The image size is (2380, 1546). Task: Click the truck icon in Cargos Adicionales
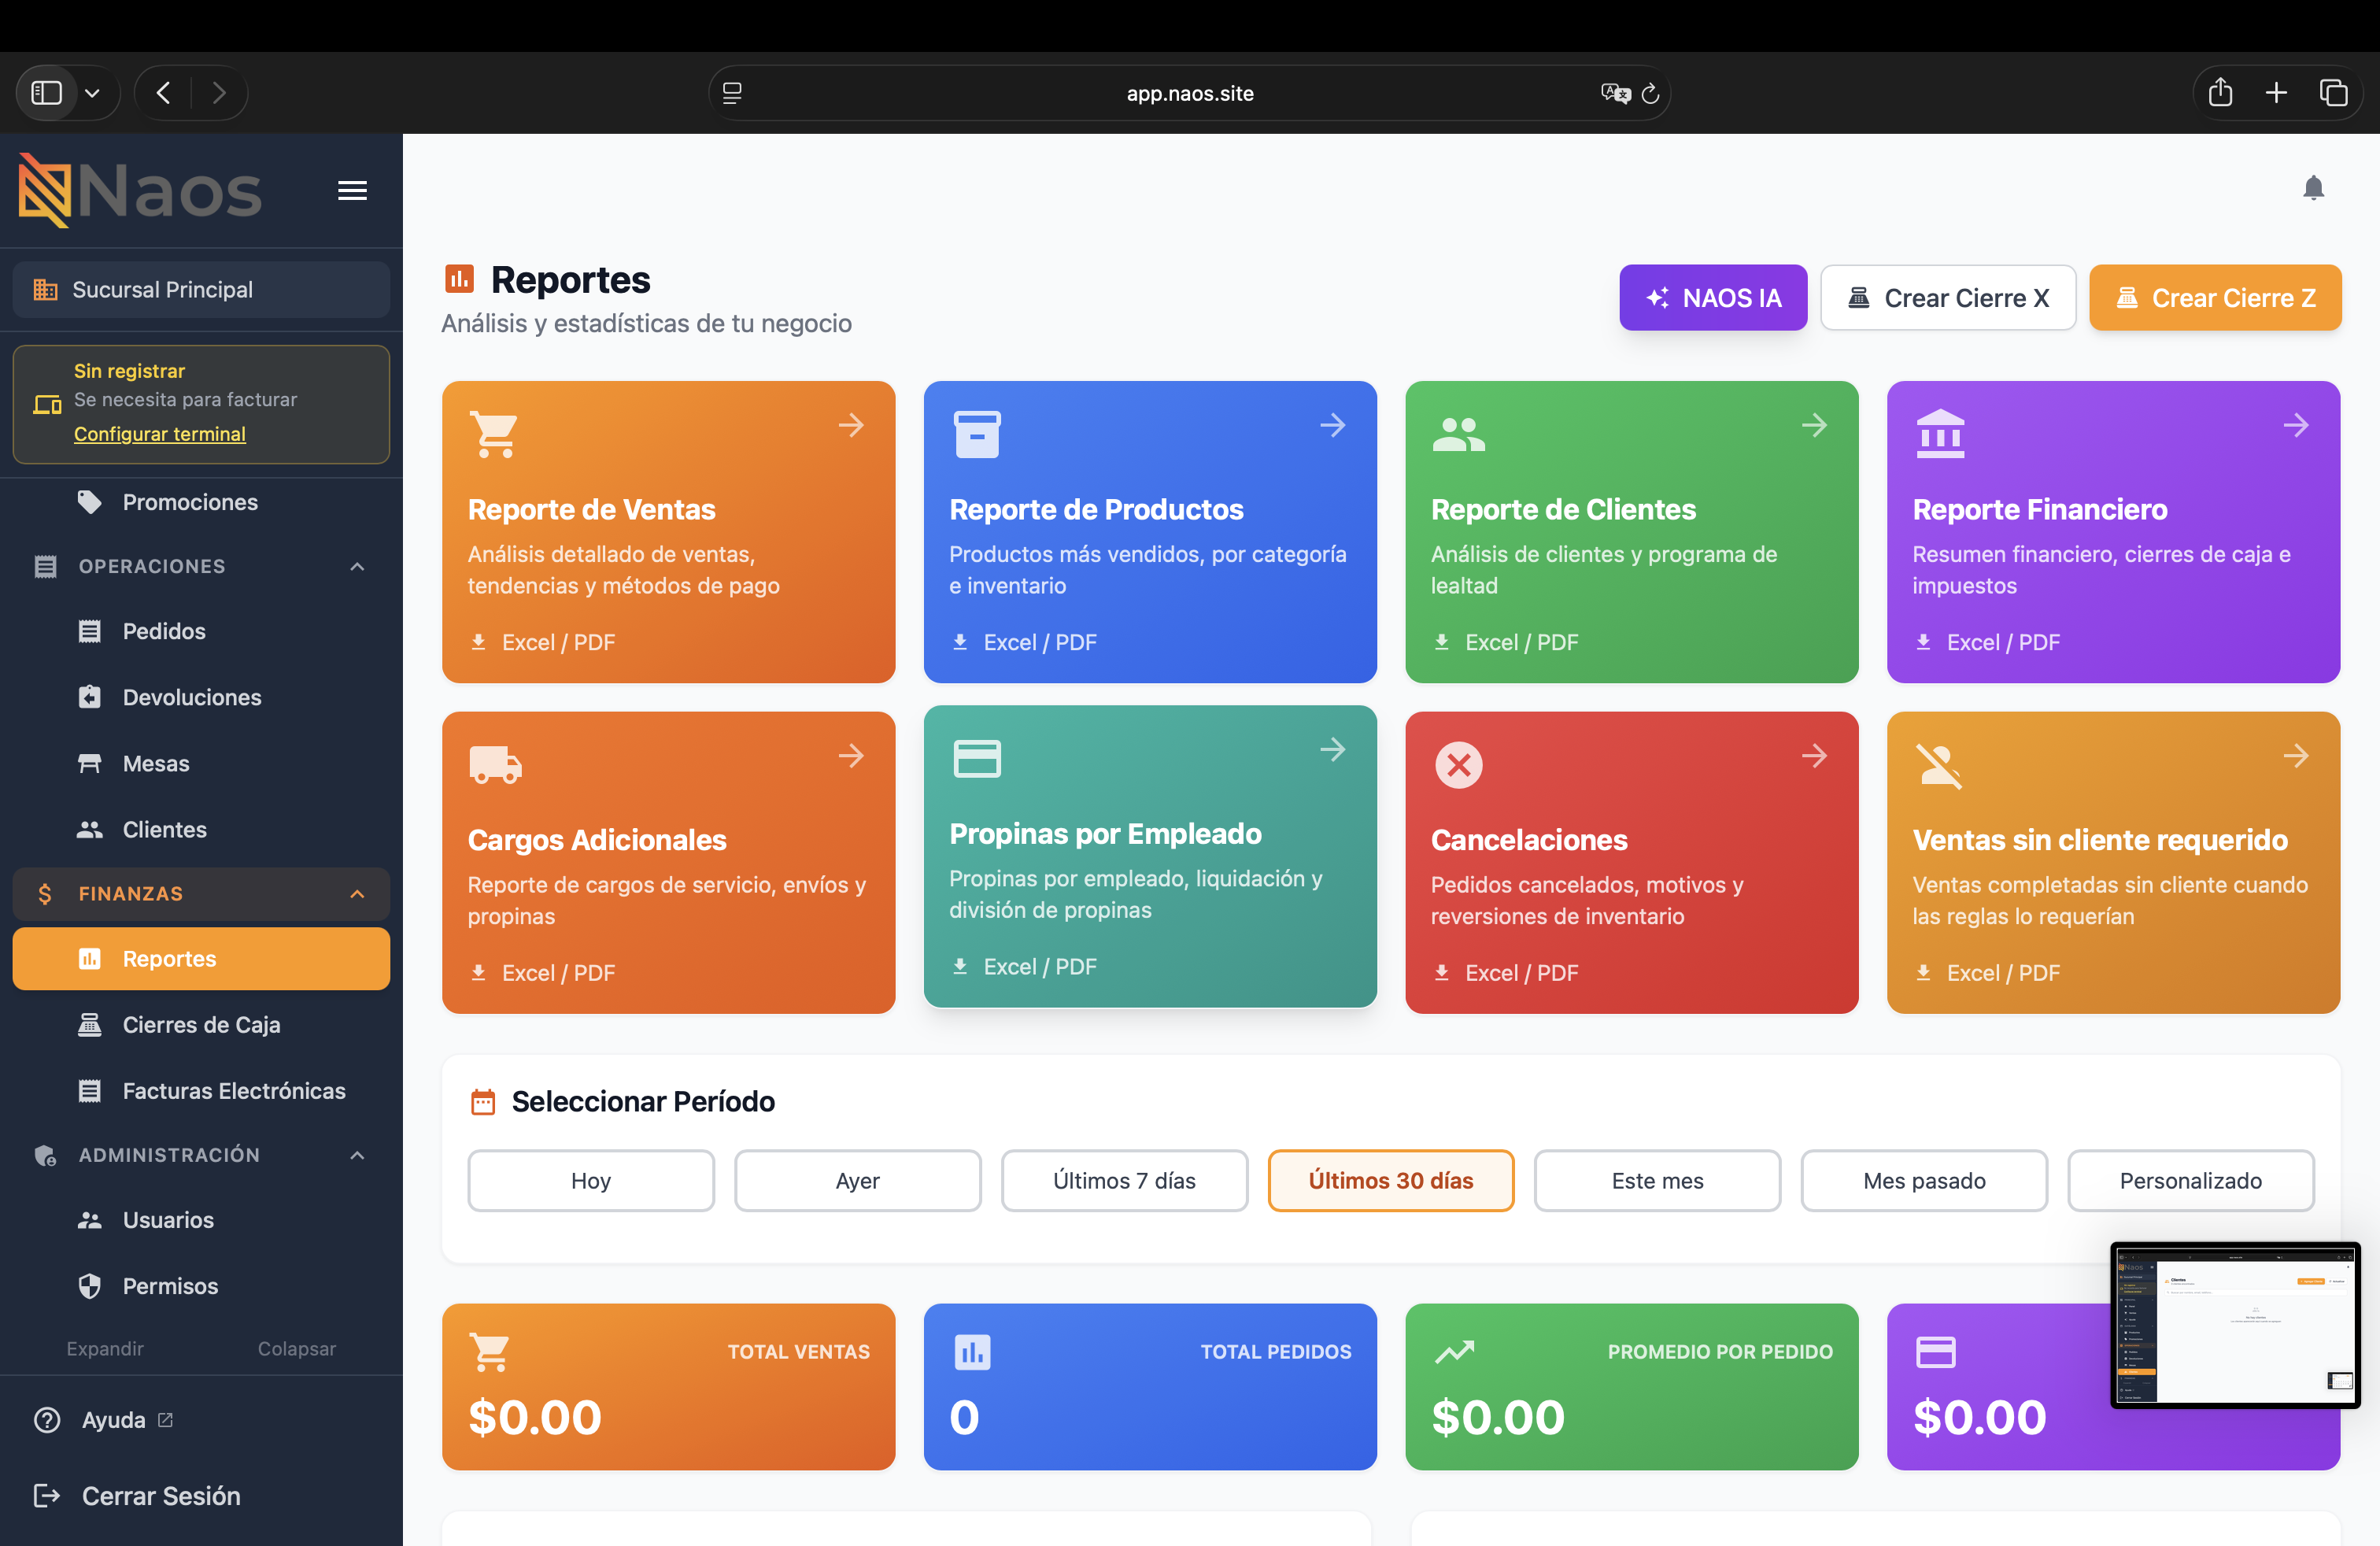[495, 765]
